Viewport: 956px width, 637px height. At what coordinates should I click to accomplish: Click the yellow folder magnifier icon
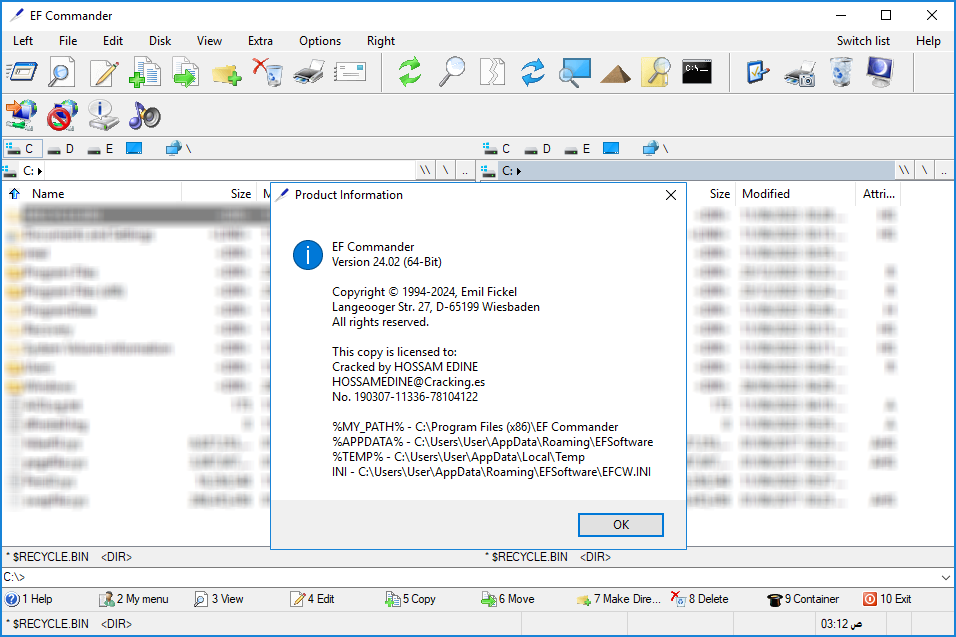(x=656, y=72)
